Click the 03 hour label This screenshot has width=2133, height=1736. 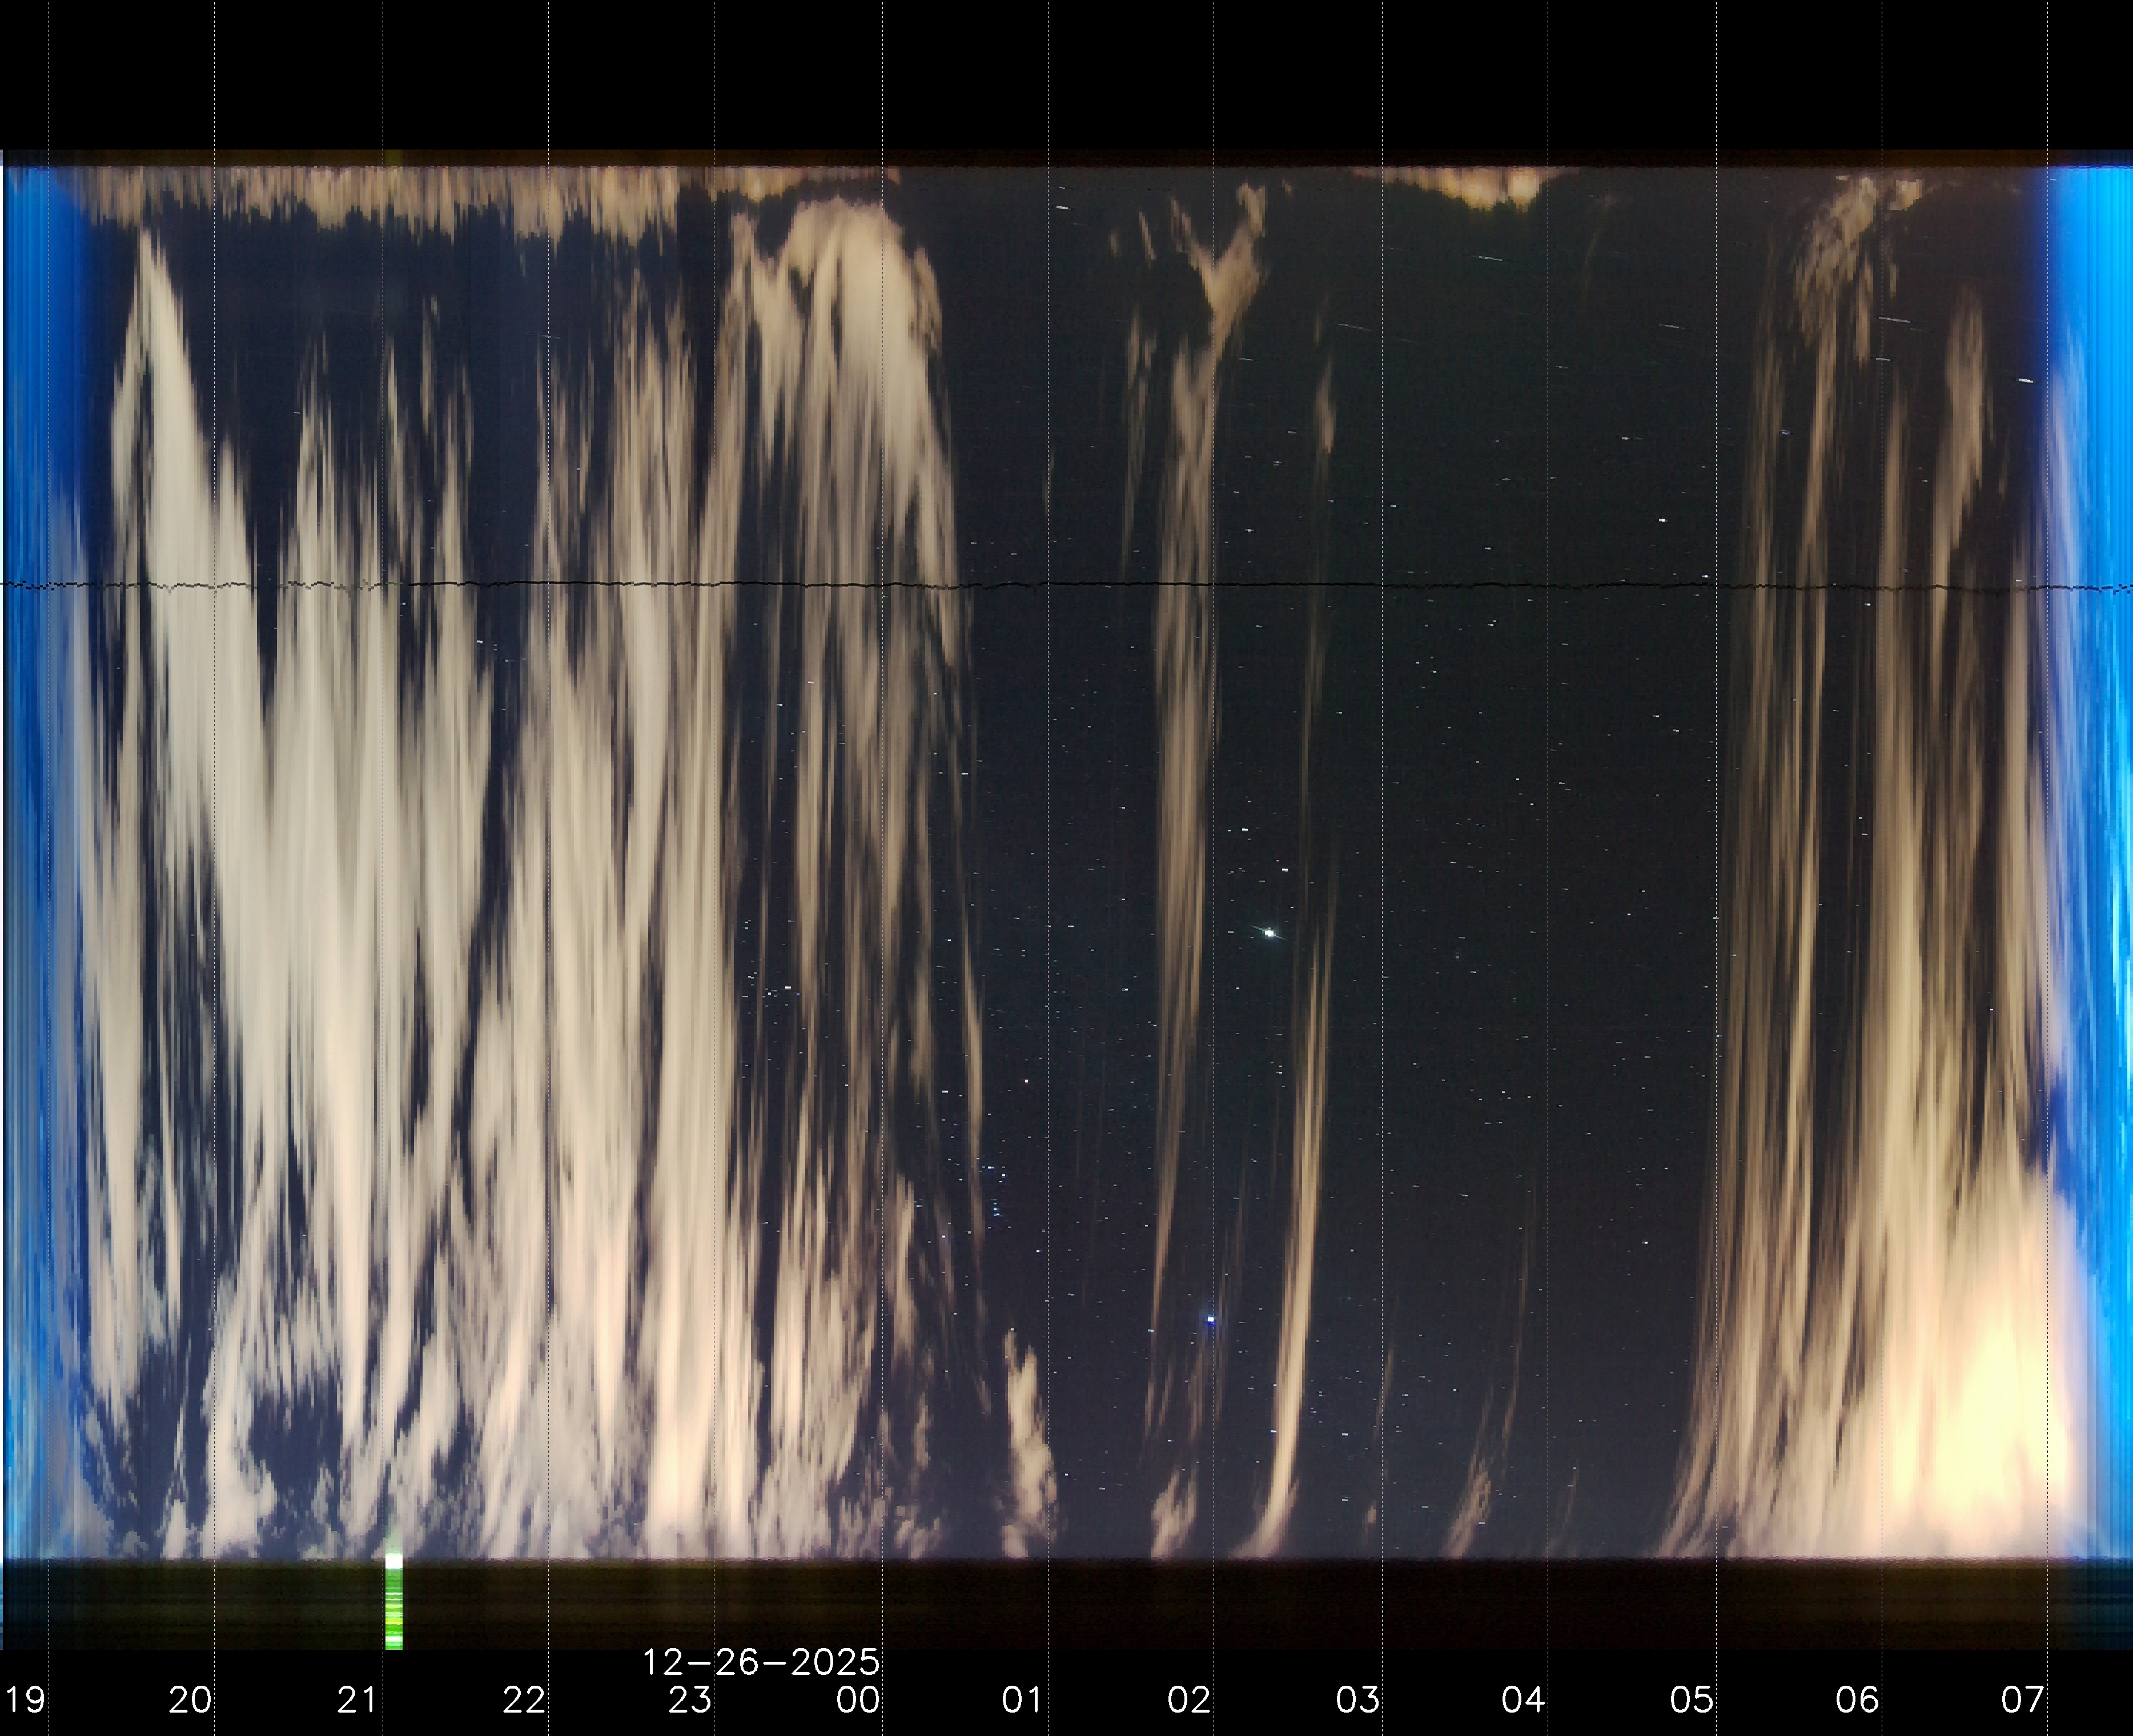click(x=1358, y=1700)
